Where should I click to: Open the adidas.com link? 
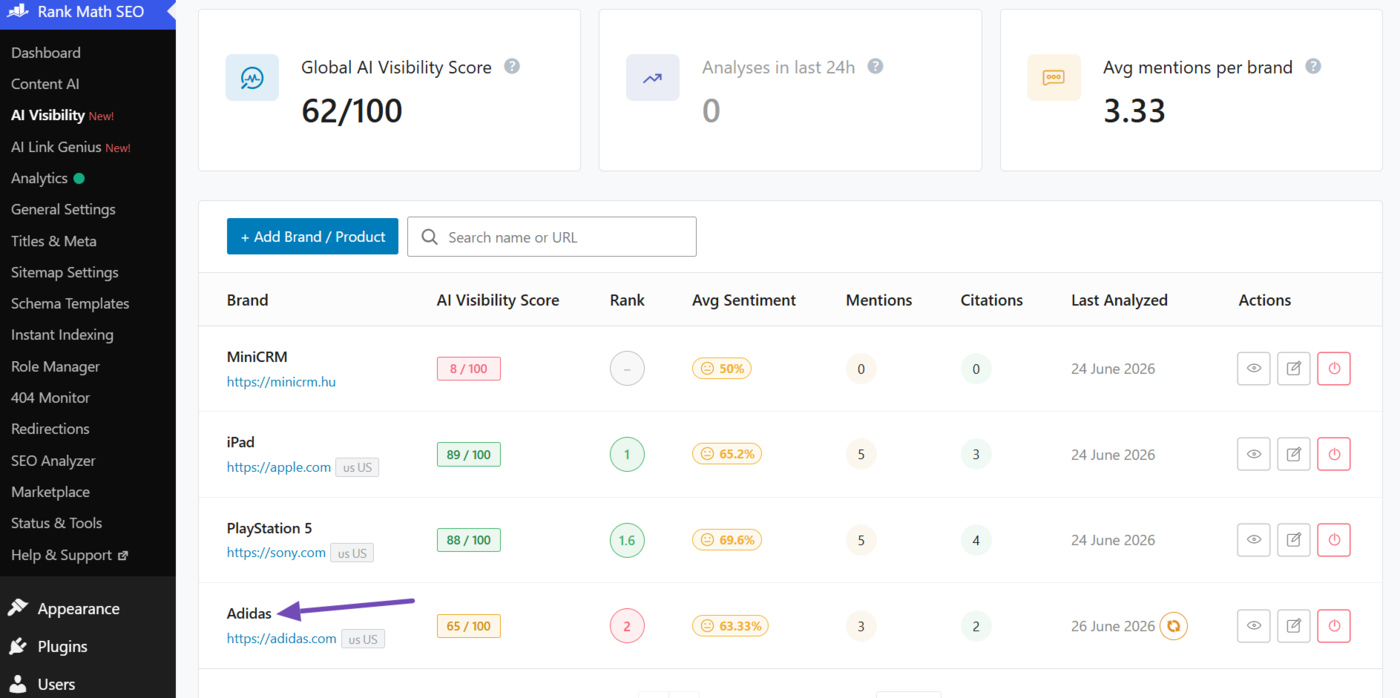click(x=281, y=639)
